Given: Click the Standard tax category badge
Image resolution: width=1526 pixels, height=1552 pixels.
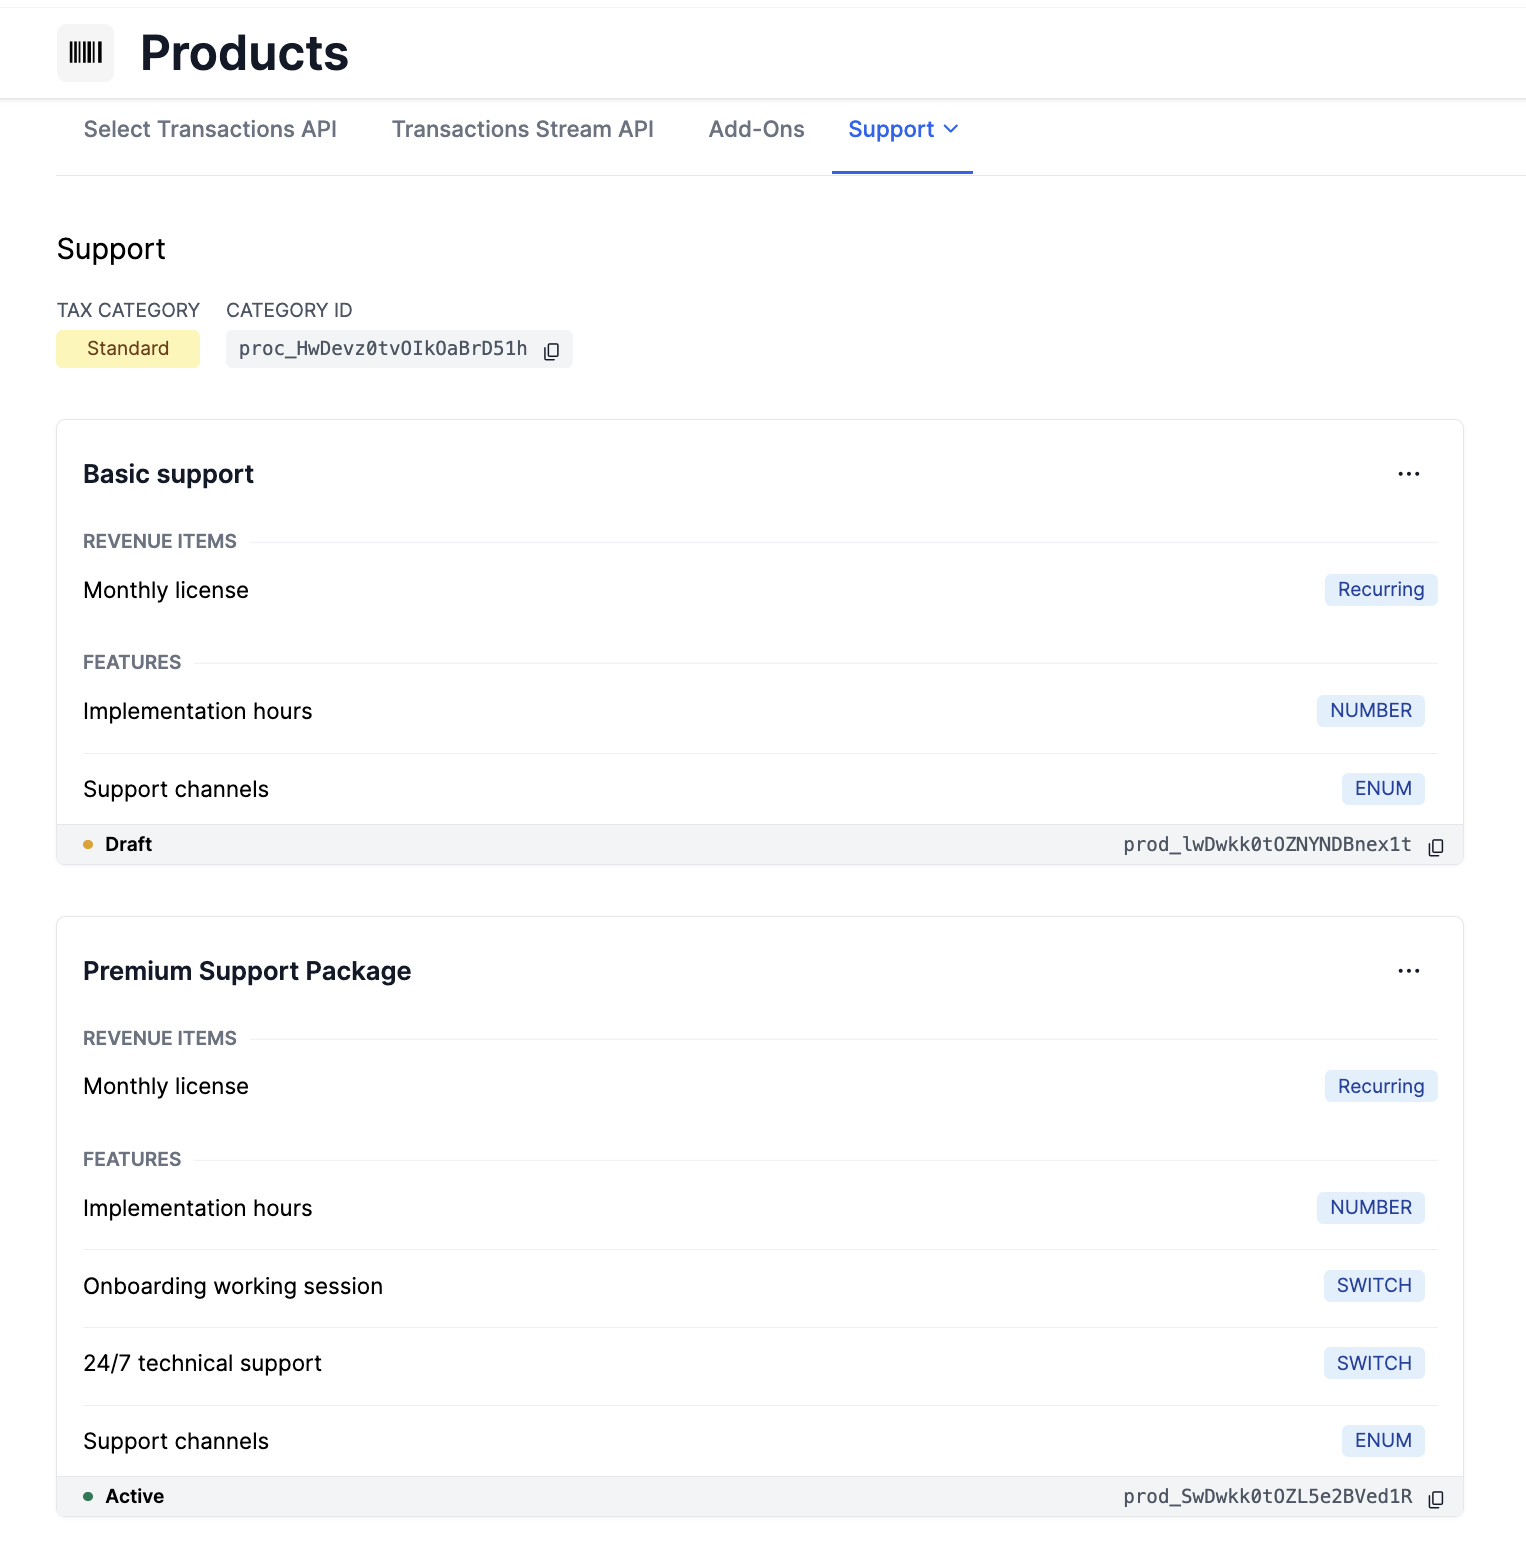Looking at the screenshot, I should click(x=128, y=349).
